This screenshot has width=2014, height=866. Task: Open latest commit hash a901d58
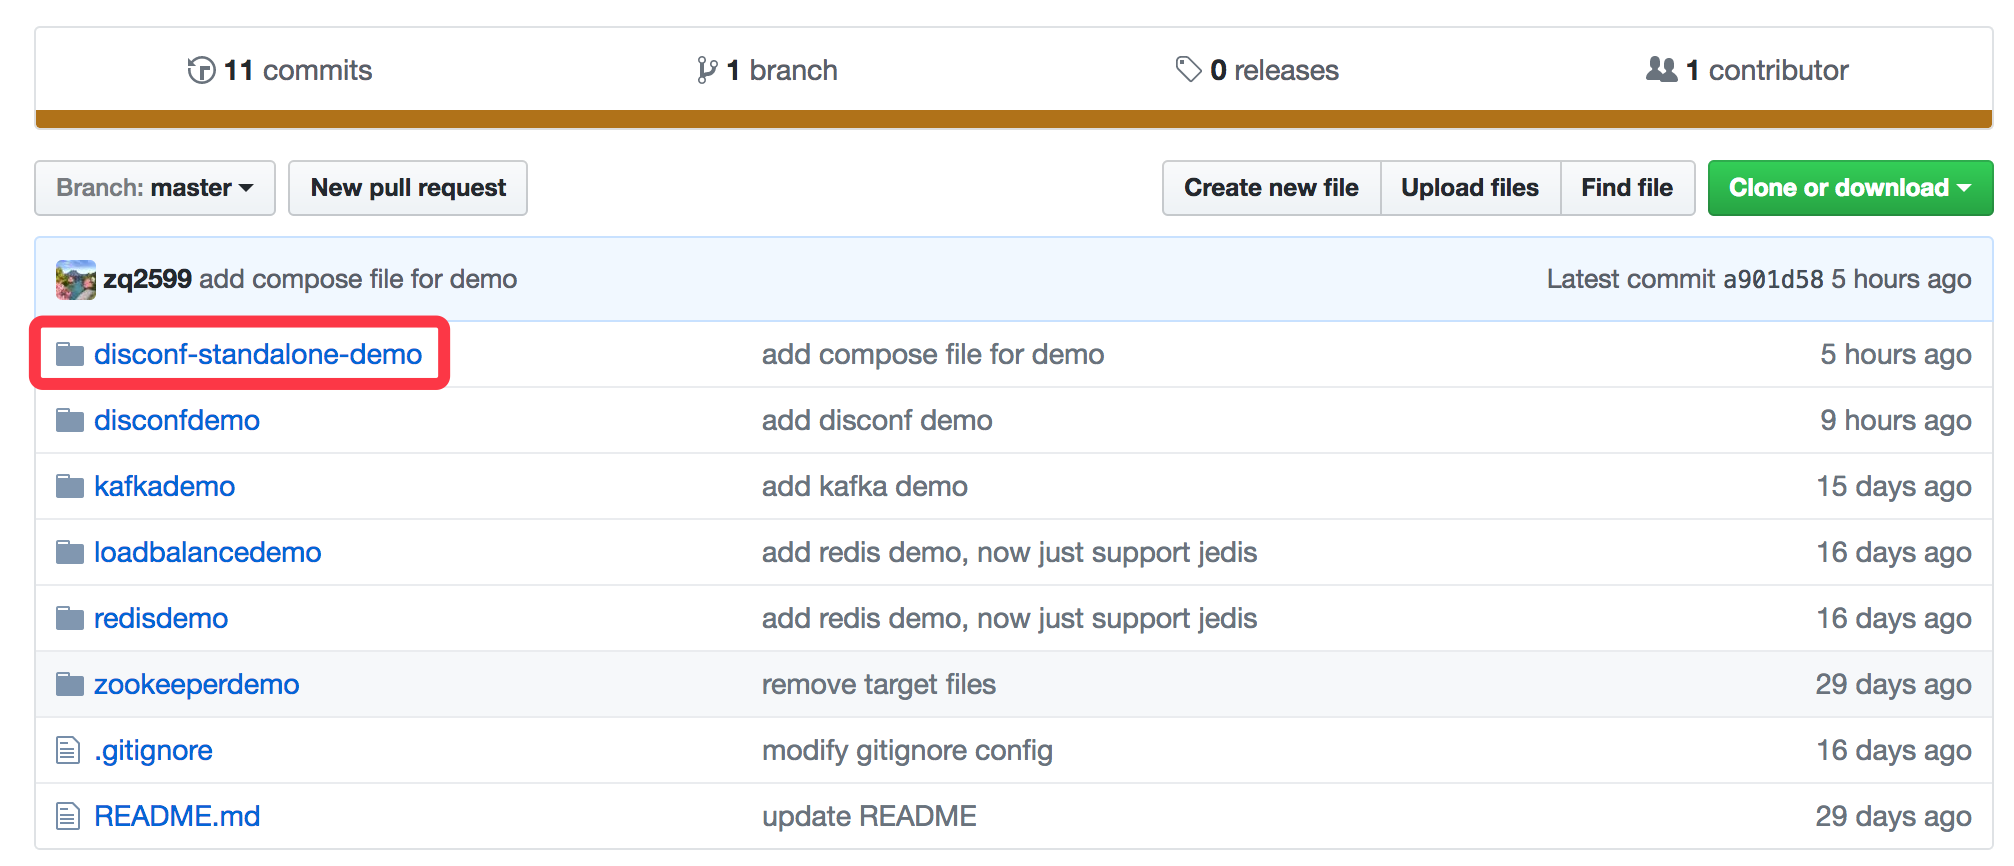click(x=1772, y=279)
